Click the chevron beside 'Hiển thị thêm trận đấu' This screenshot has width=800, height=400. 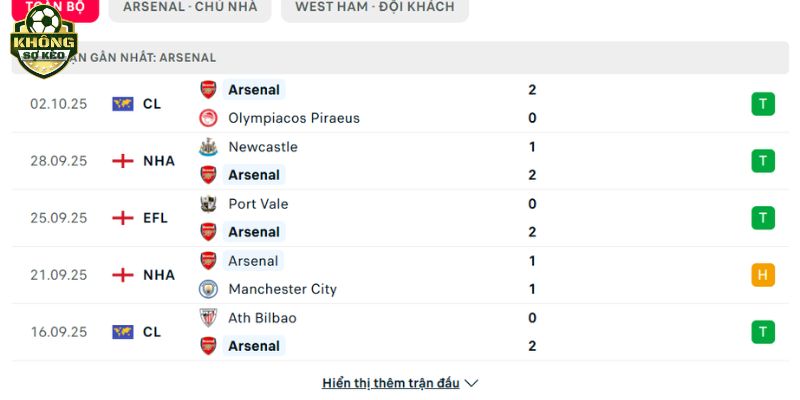[x=472, y=383]
